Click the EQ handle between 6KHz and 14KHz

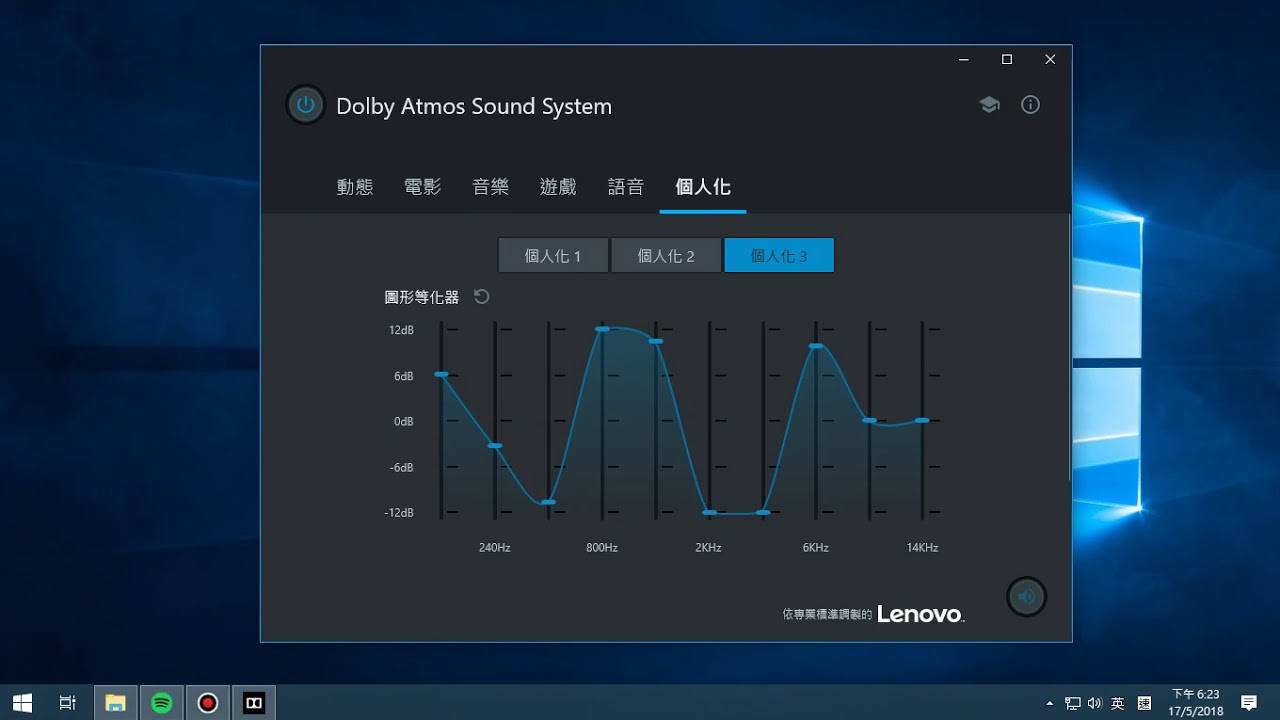point(870,420)
